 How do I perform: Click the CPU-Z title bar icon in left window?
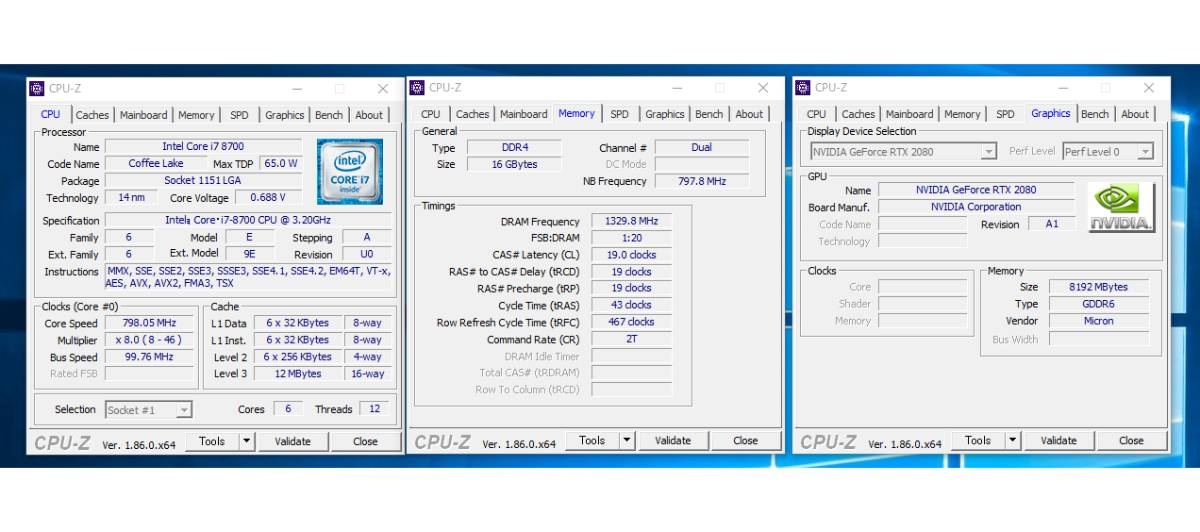coord(37,88)
